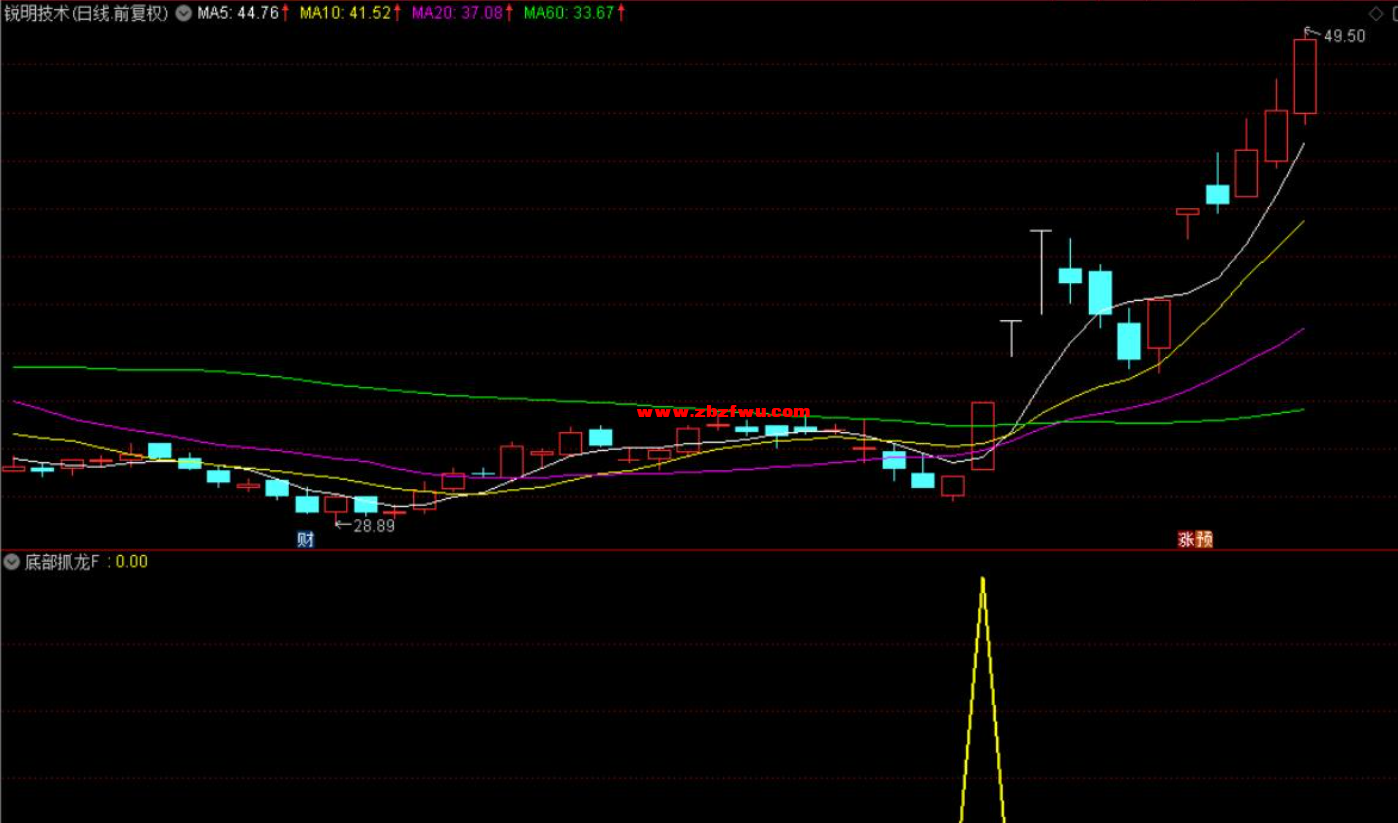
Task: Expand the 底部抓龙F indicator options arrow
Action: [x=12, y=562]
